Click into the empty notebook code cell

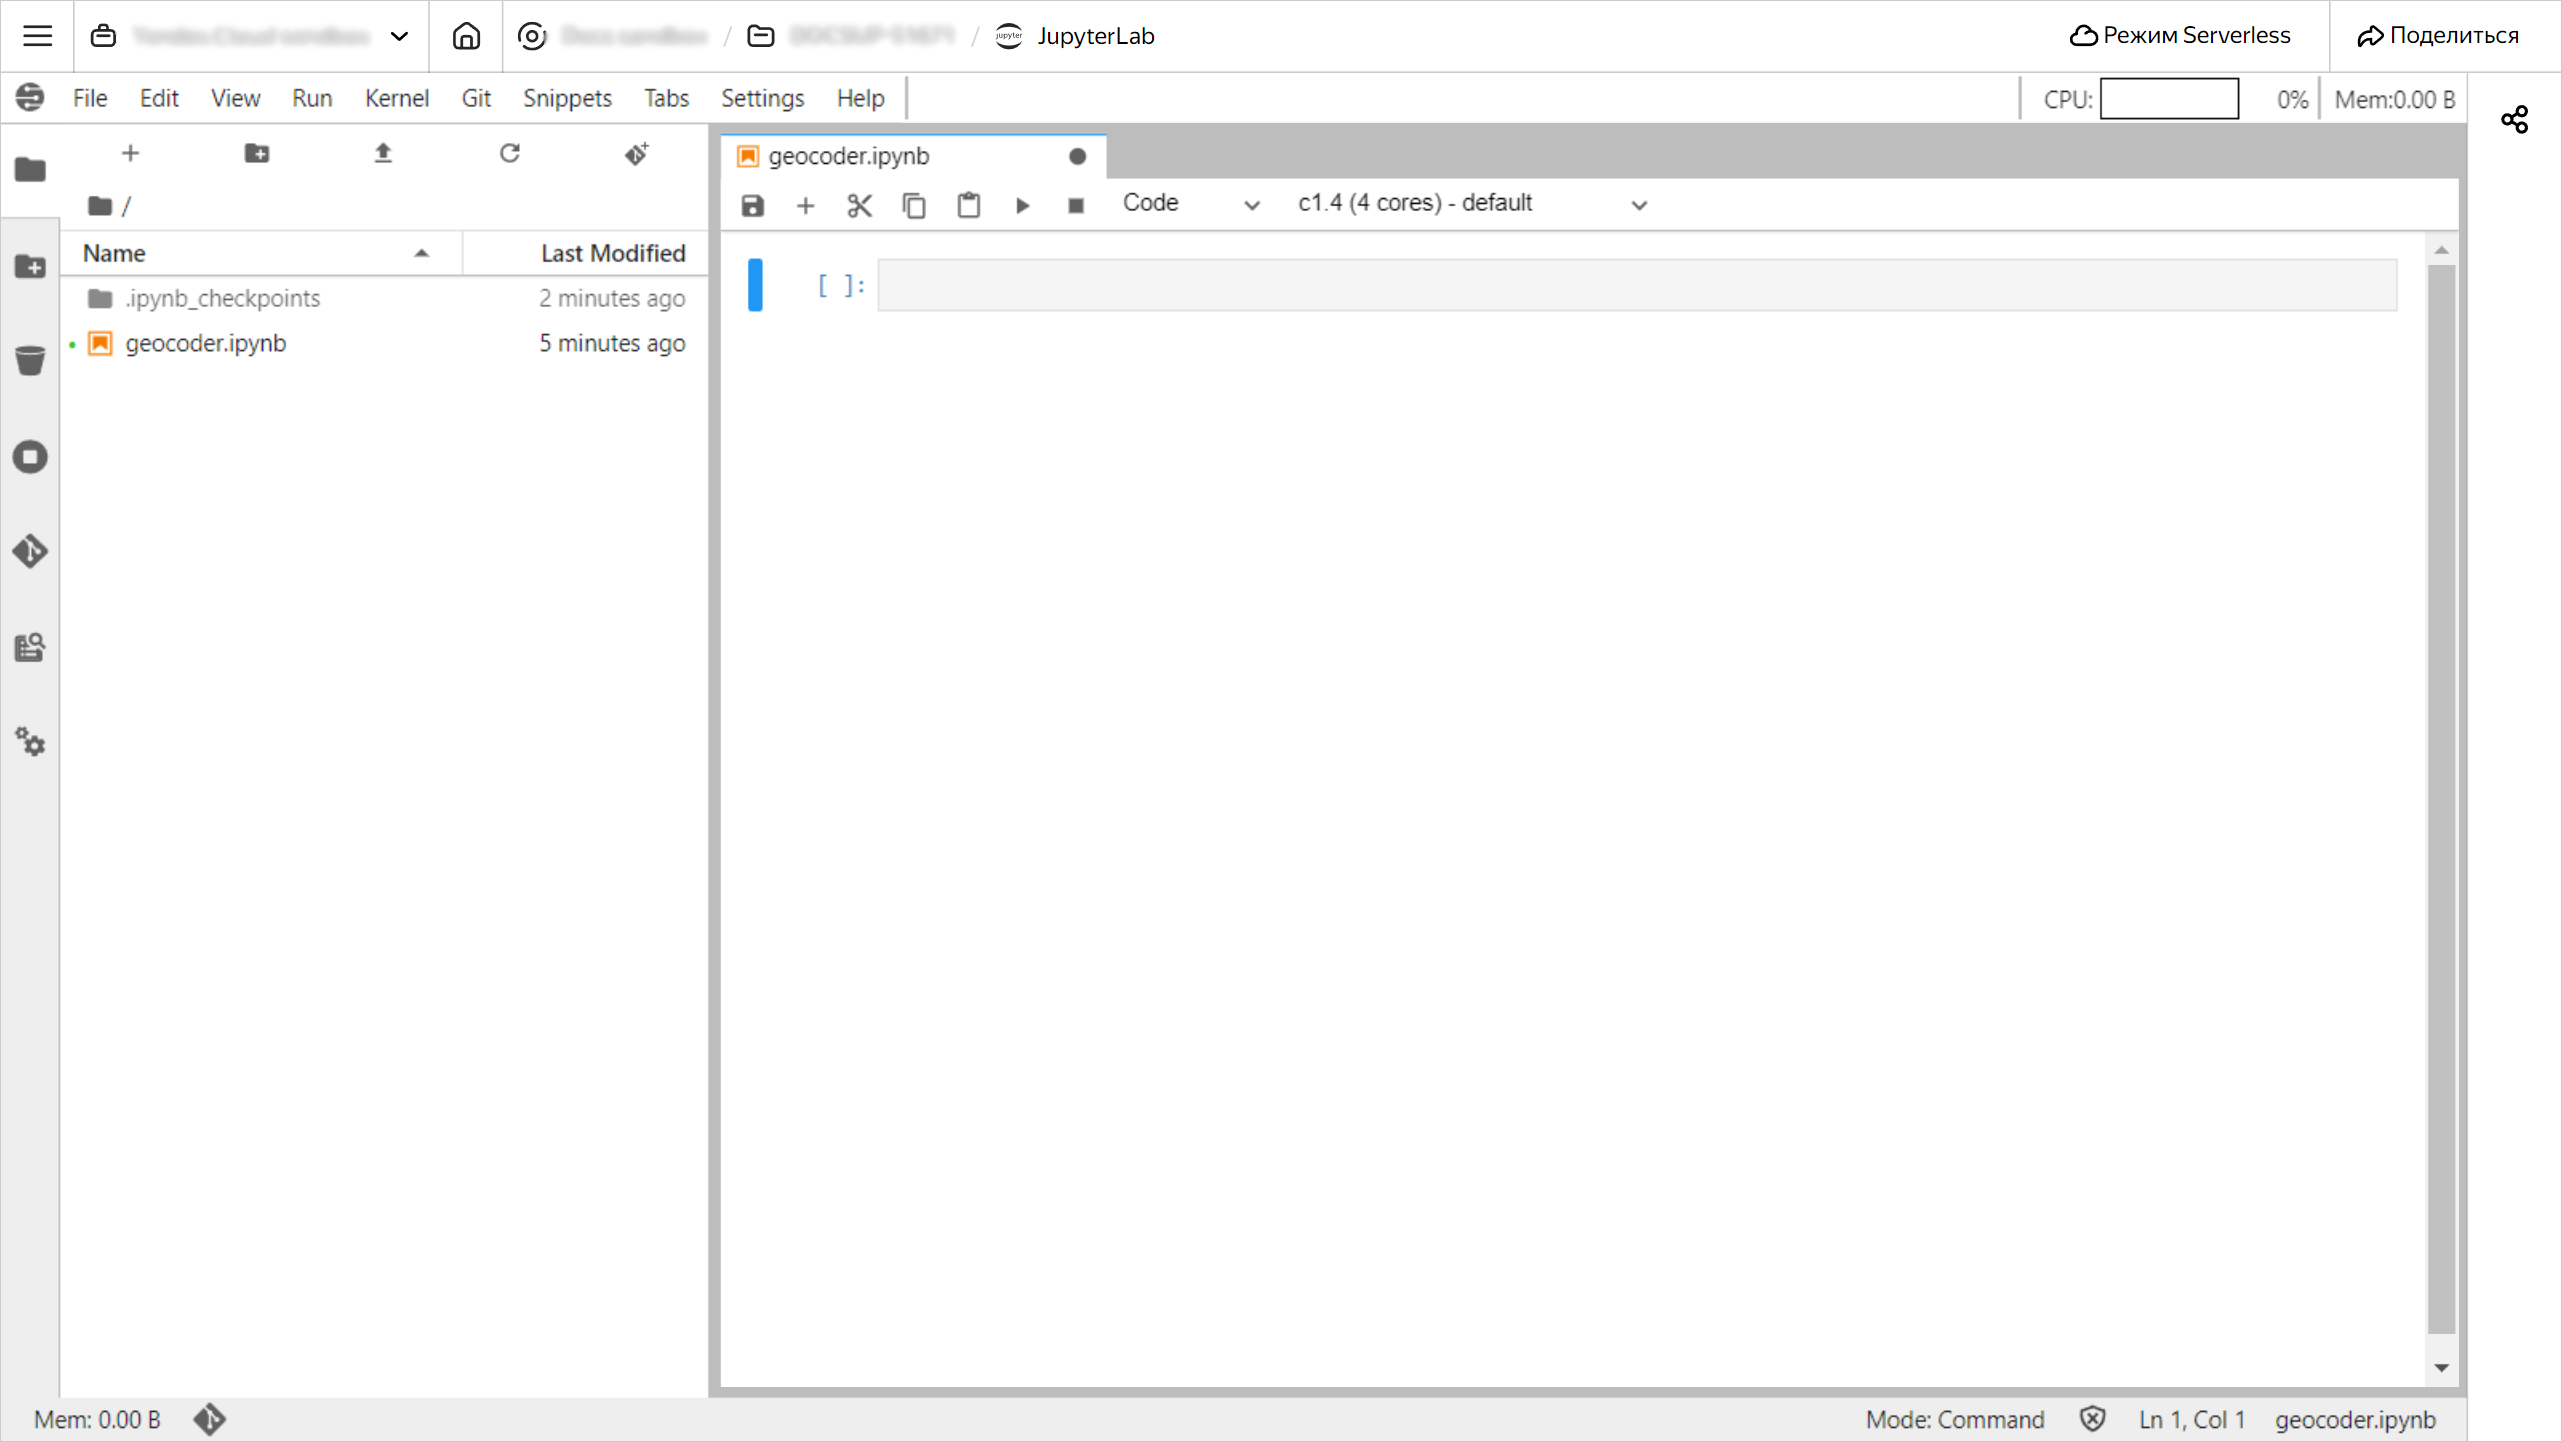tap(1636, 285)
